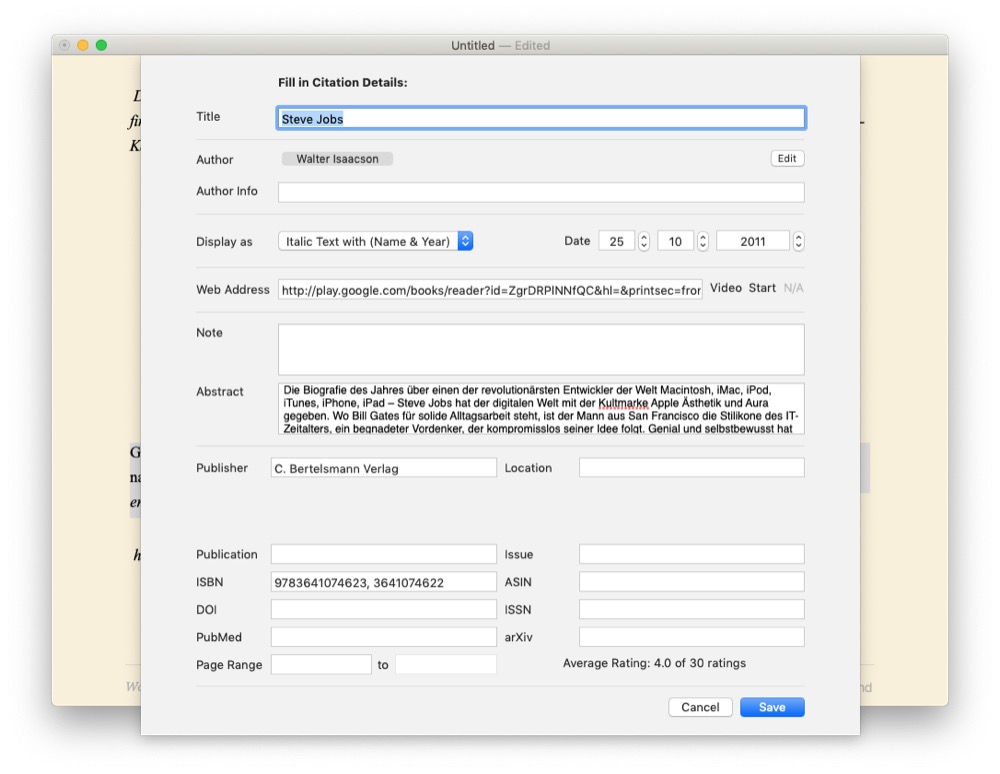The height and width of the screenshot is (774, 1000).
Task: Open the Display as dropdown
Action: click(375, 241)
